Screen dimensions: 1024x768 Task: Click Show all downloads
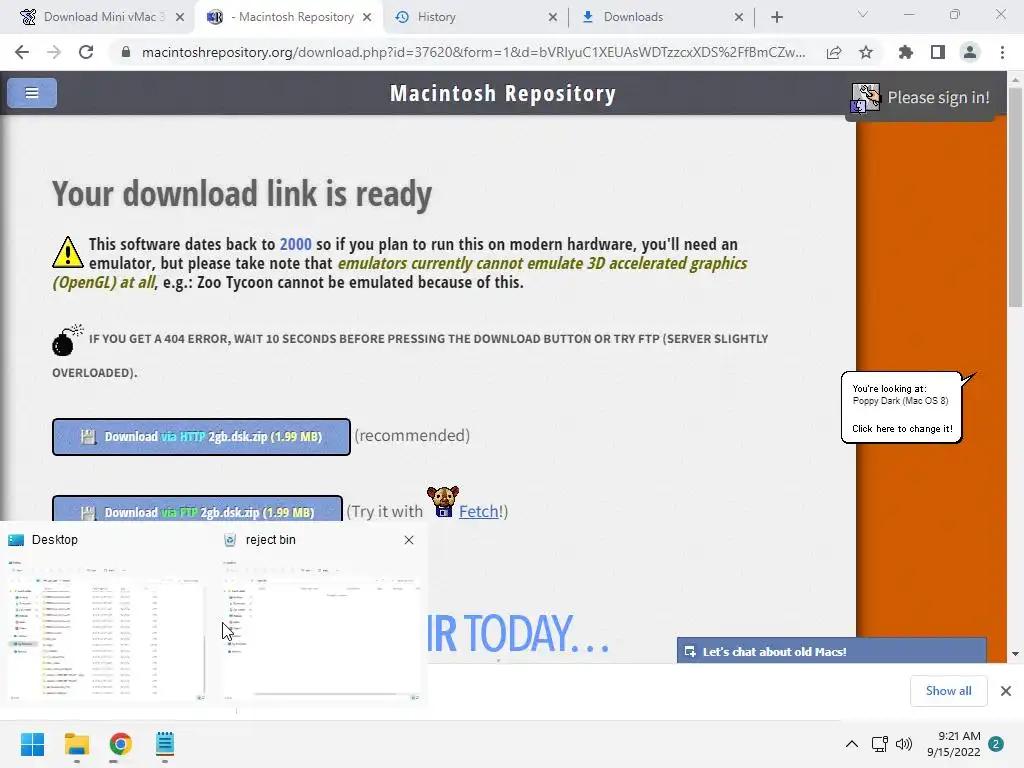click(948, 691)
